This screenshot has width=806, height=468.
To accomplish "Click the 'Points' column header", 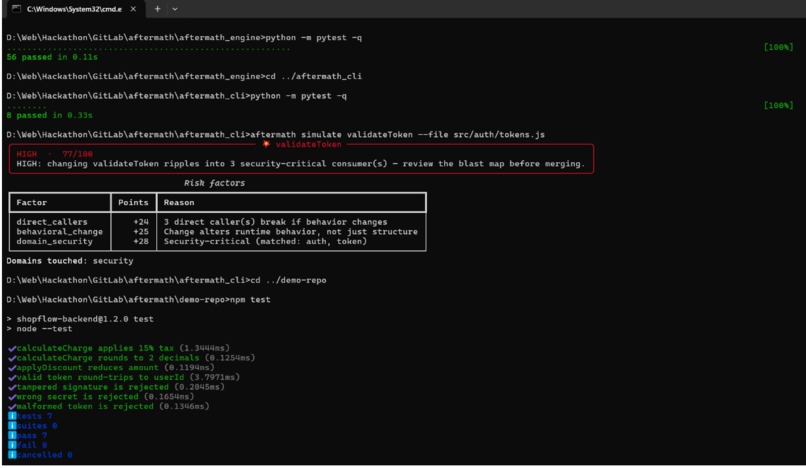I will click(x=133, y=203).
